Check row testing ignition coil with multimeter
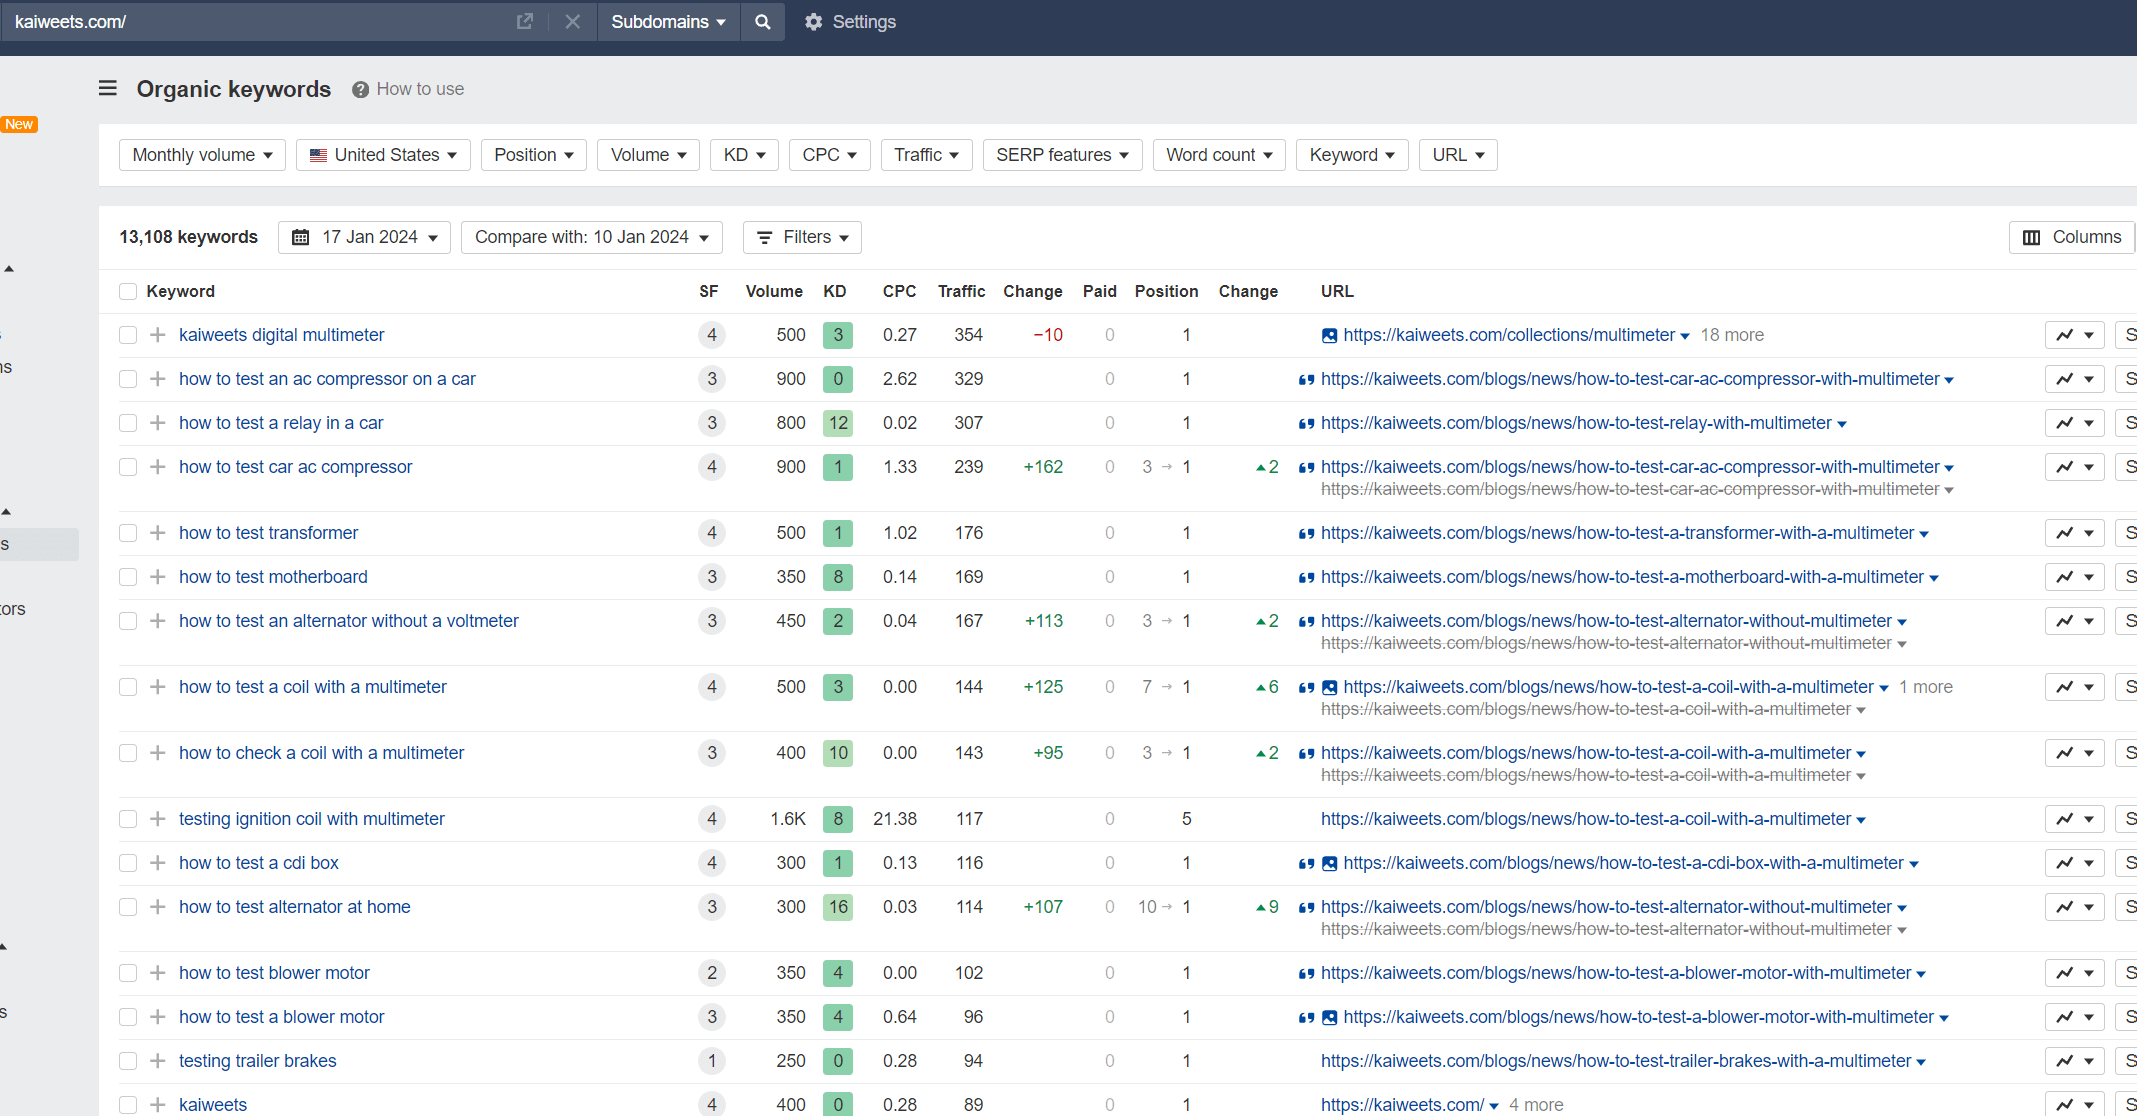Viewport: 2137px width, 1116px height. pyautogui.click(x=128, y=819)
